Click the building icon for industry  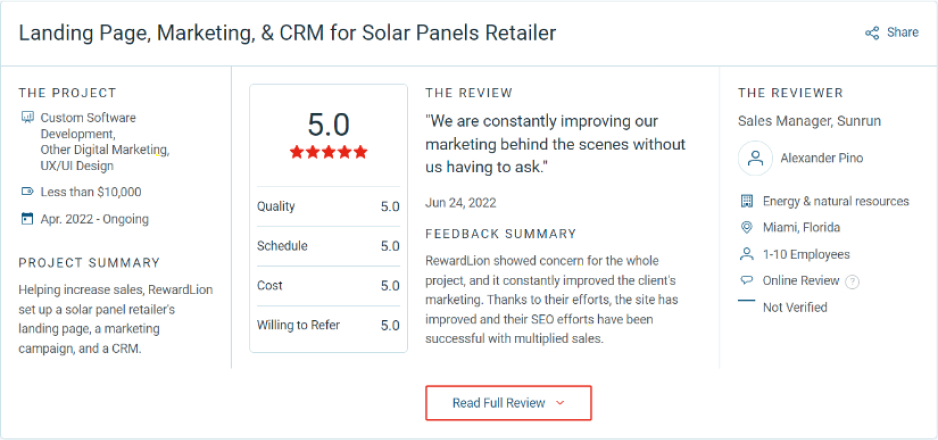[x=746, y=201]
